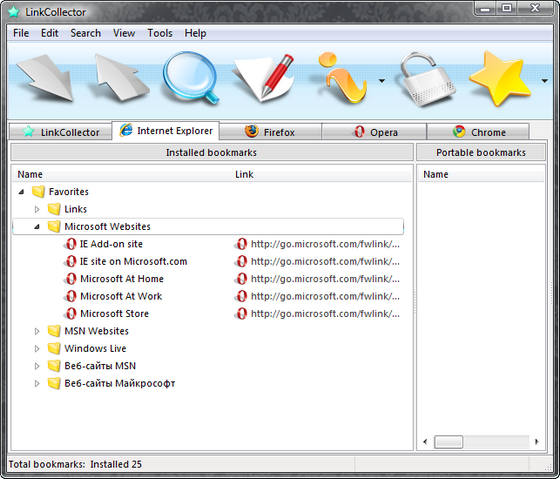Select the Microsoft Store bookmark

tap(114, 314)
